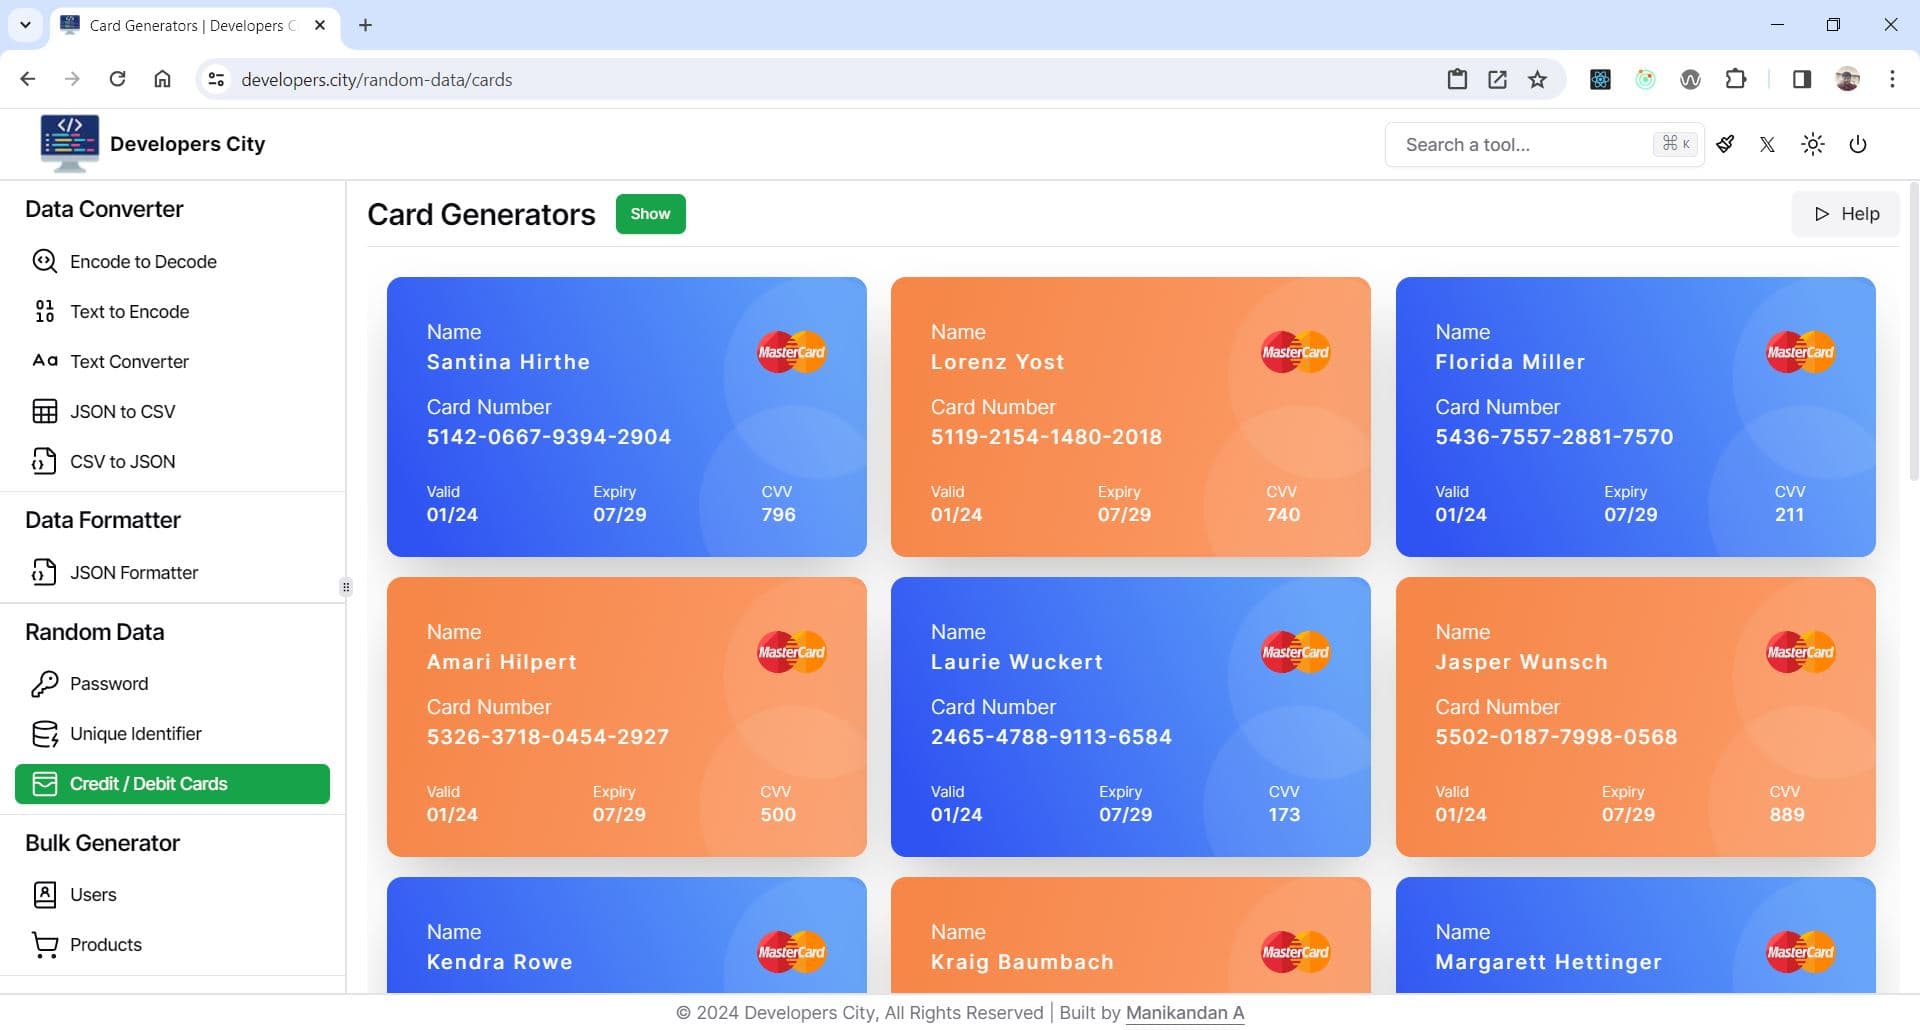Viewport: 1920px width, 1030px height.
Task: Click card number 5502-0187-7998-0568
Action: 1556,737
